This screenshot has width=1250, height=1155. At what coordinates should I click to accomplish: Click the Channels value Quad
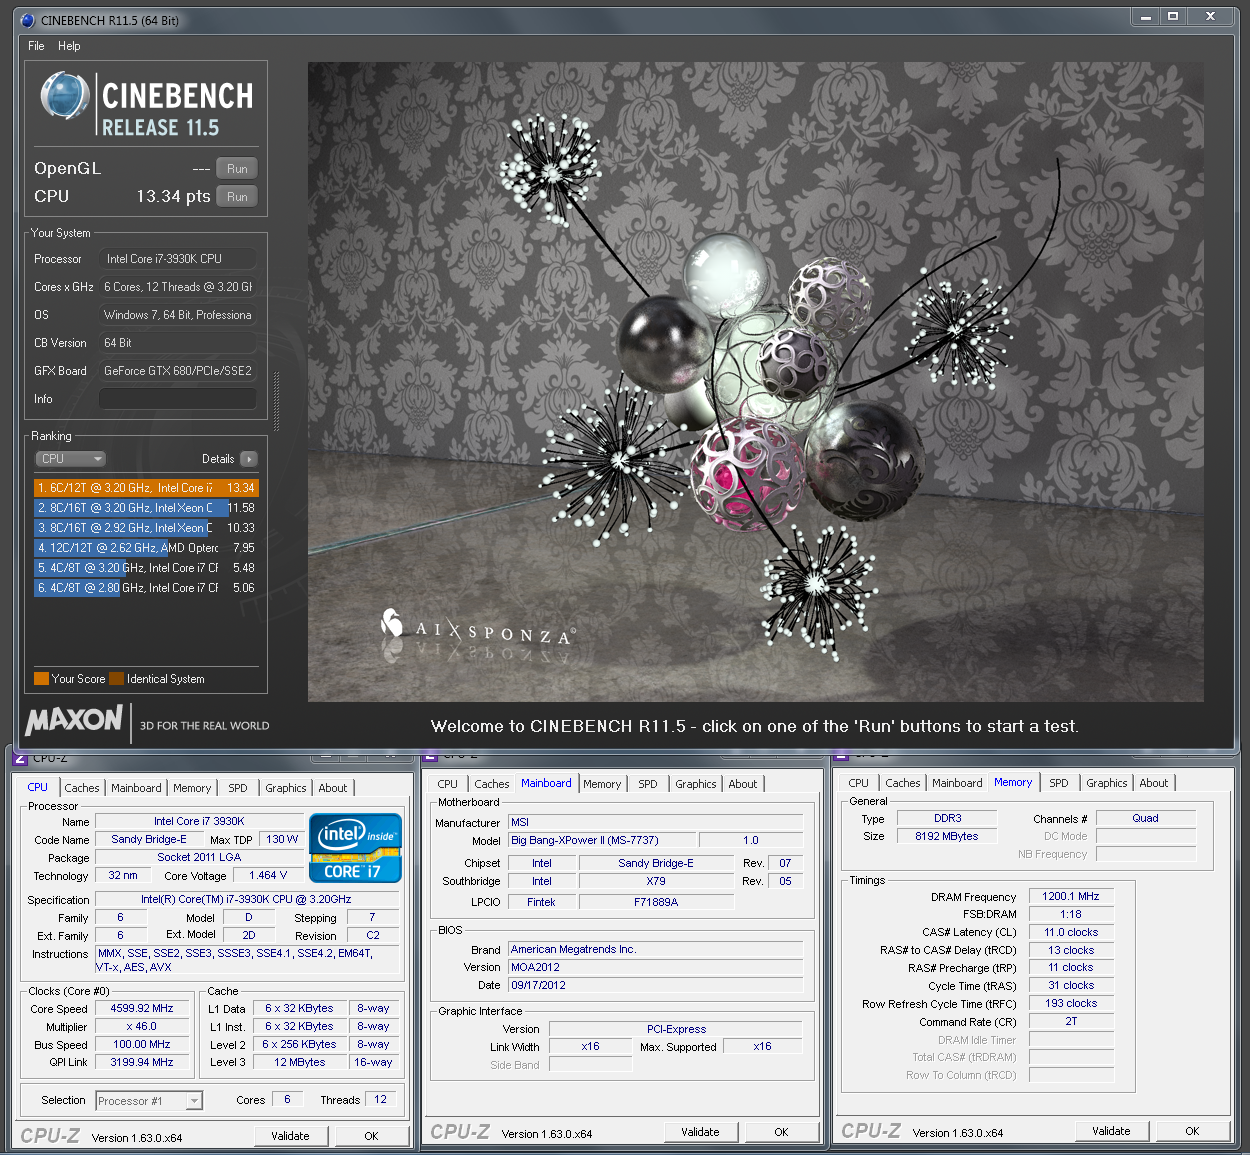[1146, 818]
